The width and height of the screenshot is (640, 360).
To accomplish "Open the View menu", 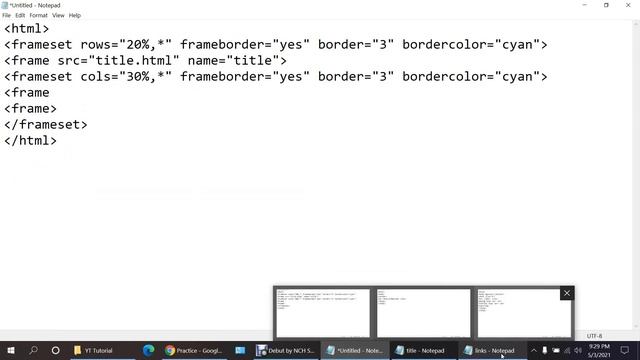I will pyautogui.click(x=58, y=15).
